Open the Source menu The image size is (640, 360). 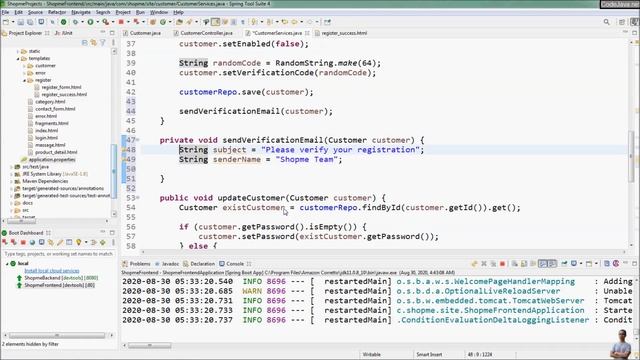(35, 12)
